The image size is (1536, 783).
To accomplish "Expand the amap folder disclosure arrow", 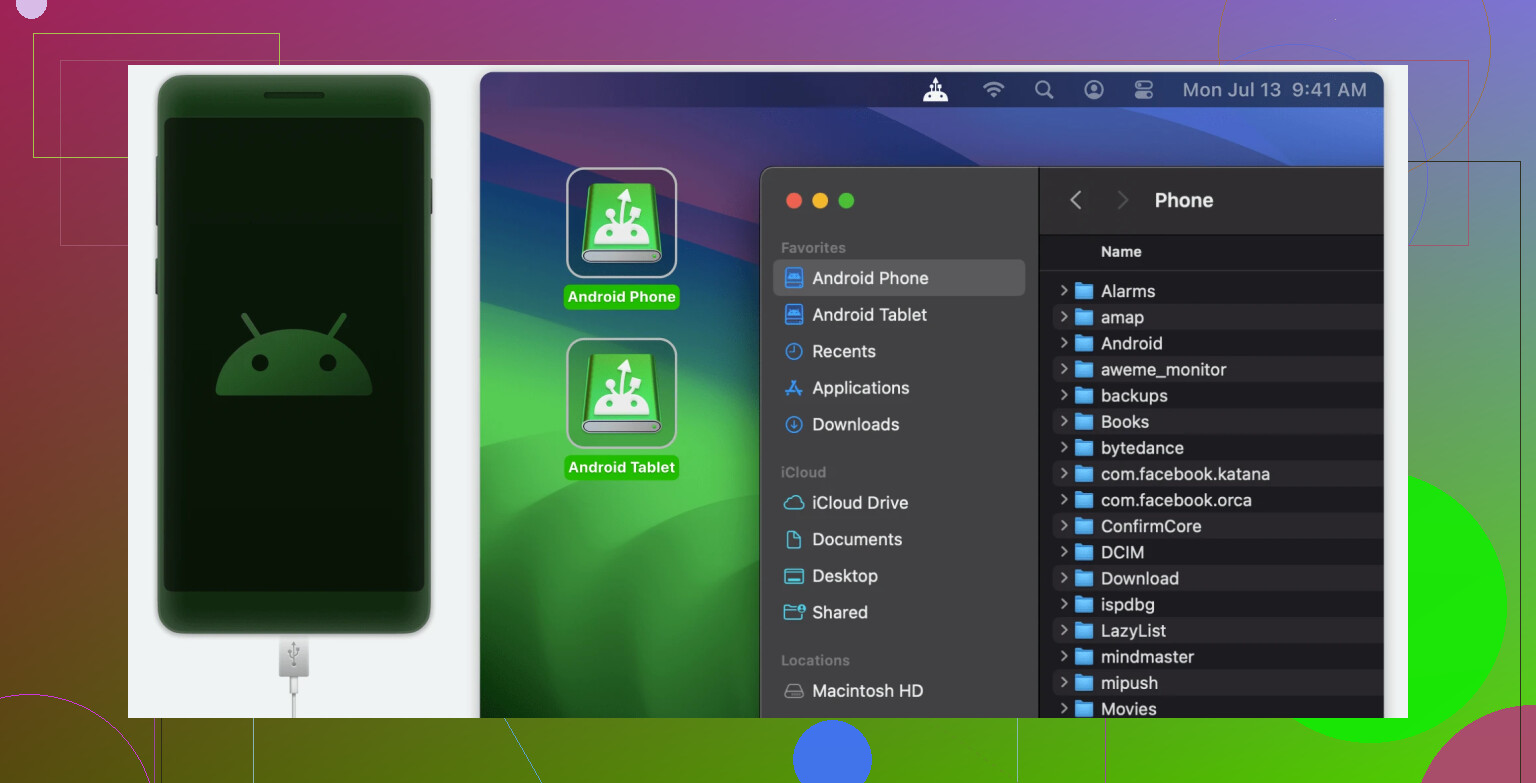I will tap(1064, 317).
